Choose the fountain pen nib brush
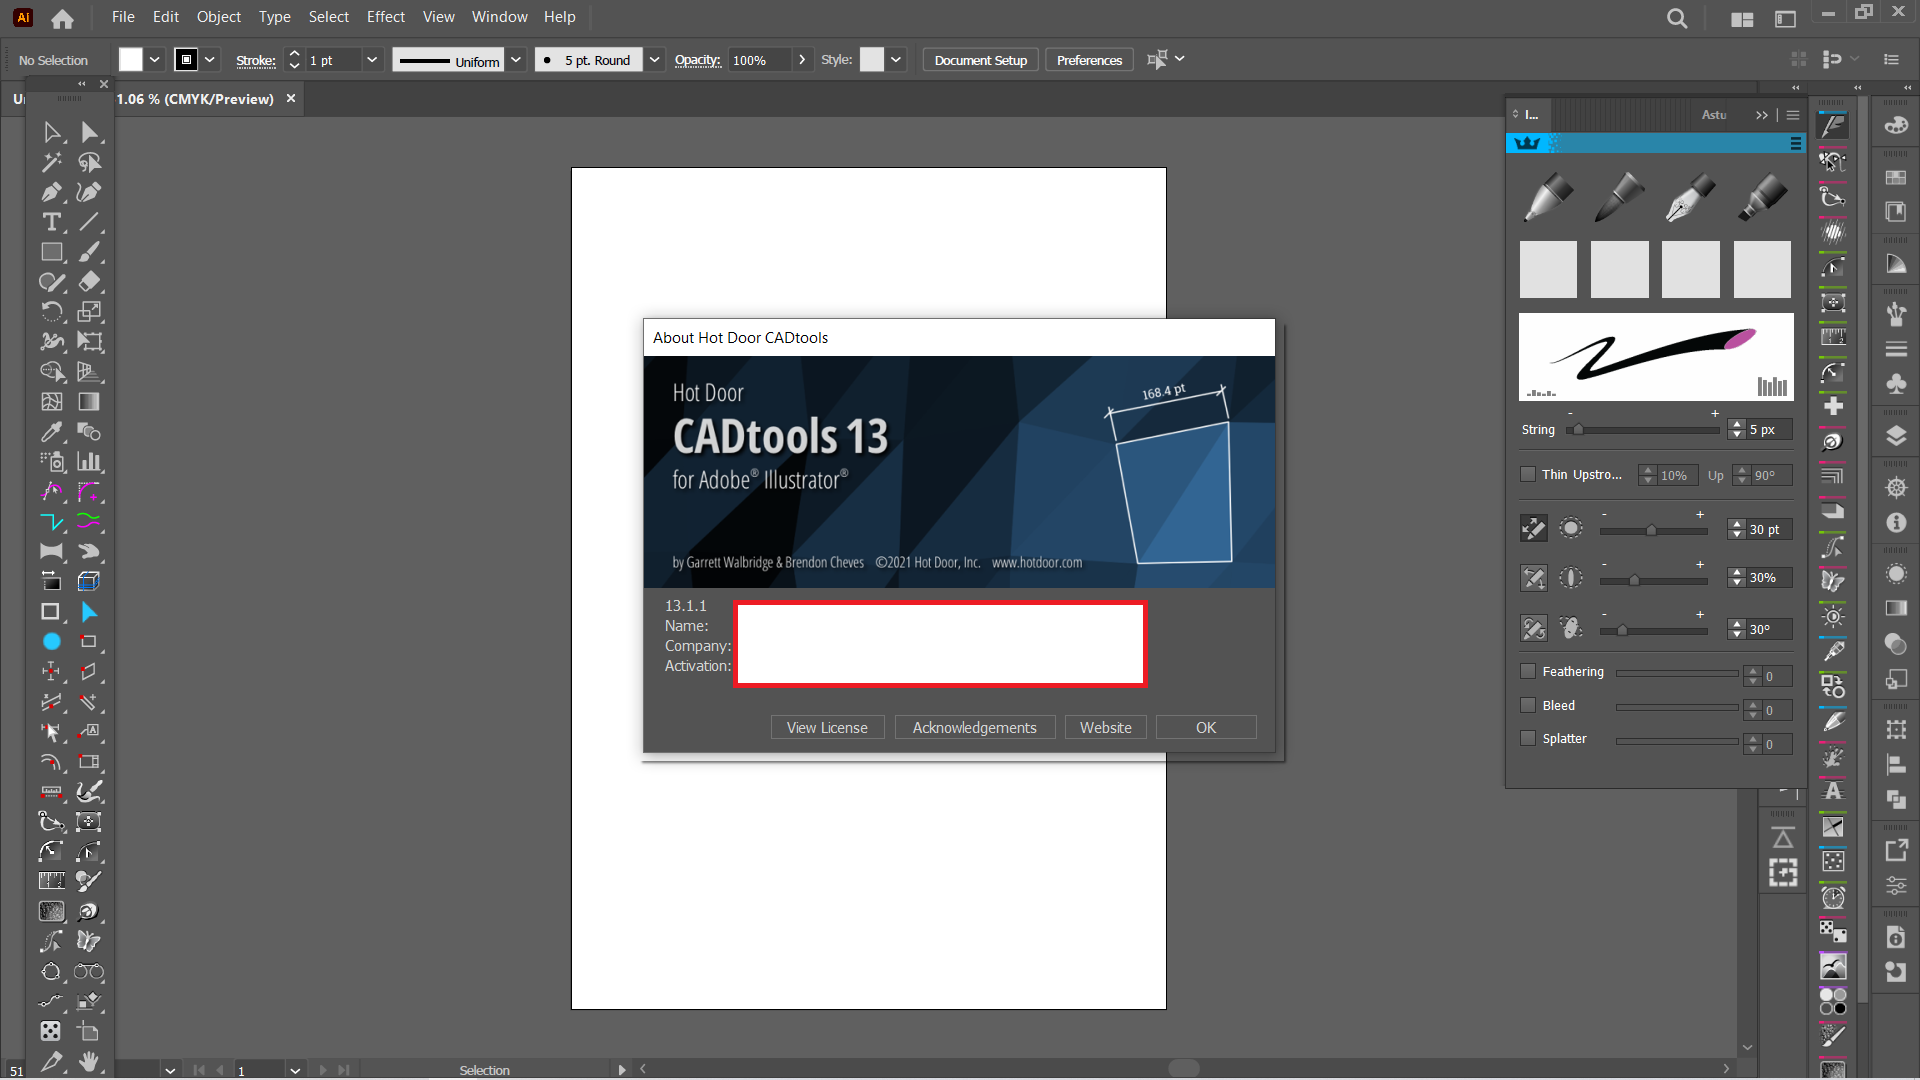The height and width of the screenshot is (1080, 1920). pyautogui.click(x=1690, y=196)
